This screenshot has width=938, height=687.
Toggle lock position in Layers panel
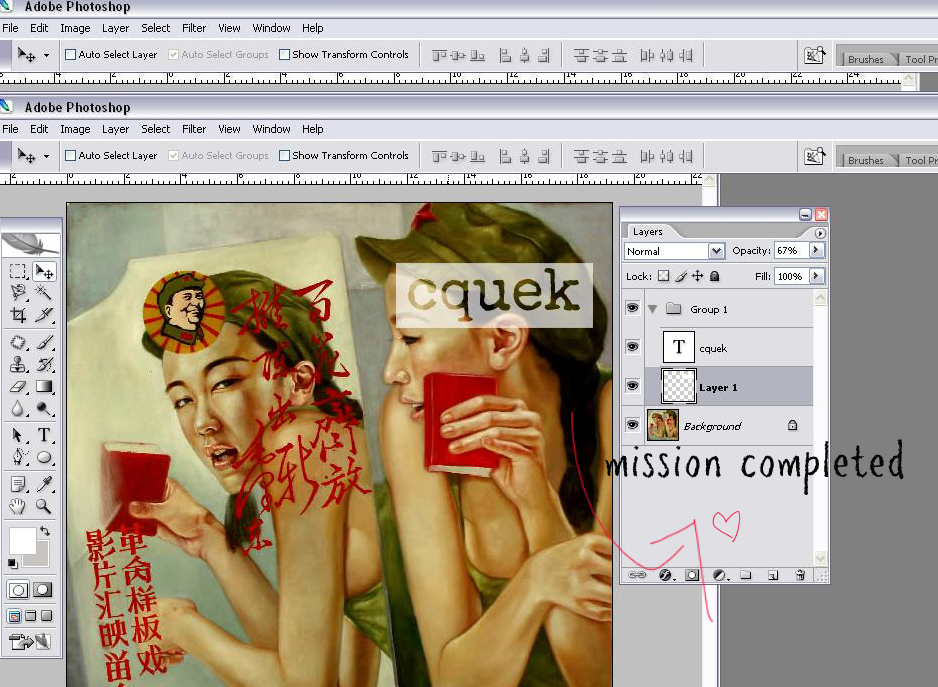click(x=698, y=276)
